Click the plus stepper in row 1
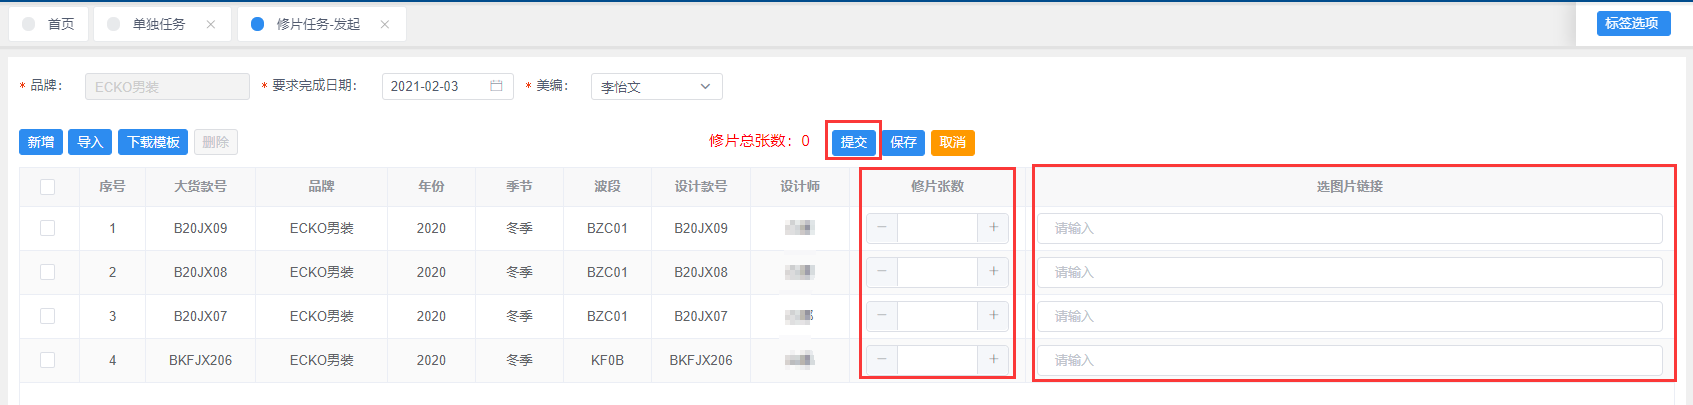Viewport: 1693px width, 405px height. (993, 228)
